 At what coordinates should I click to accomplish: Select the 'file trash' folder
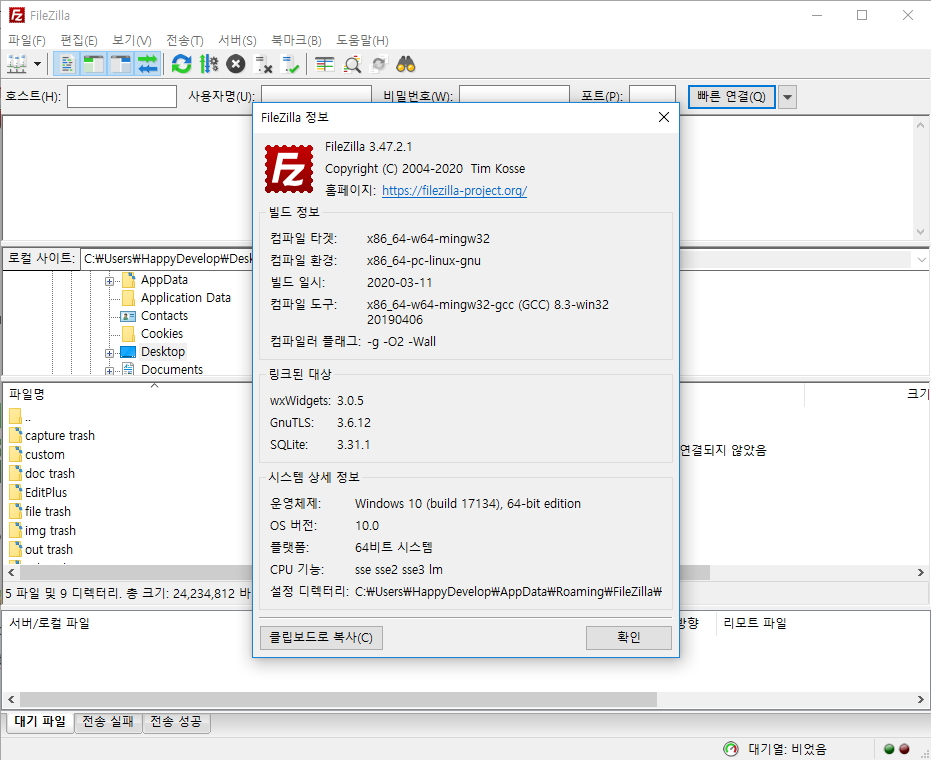pos(48,512)
